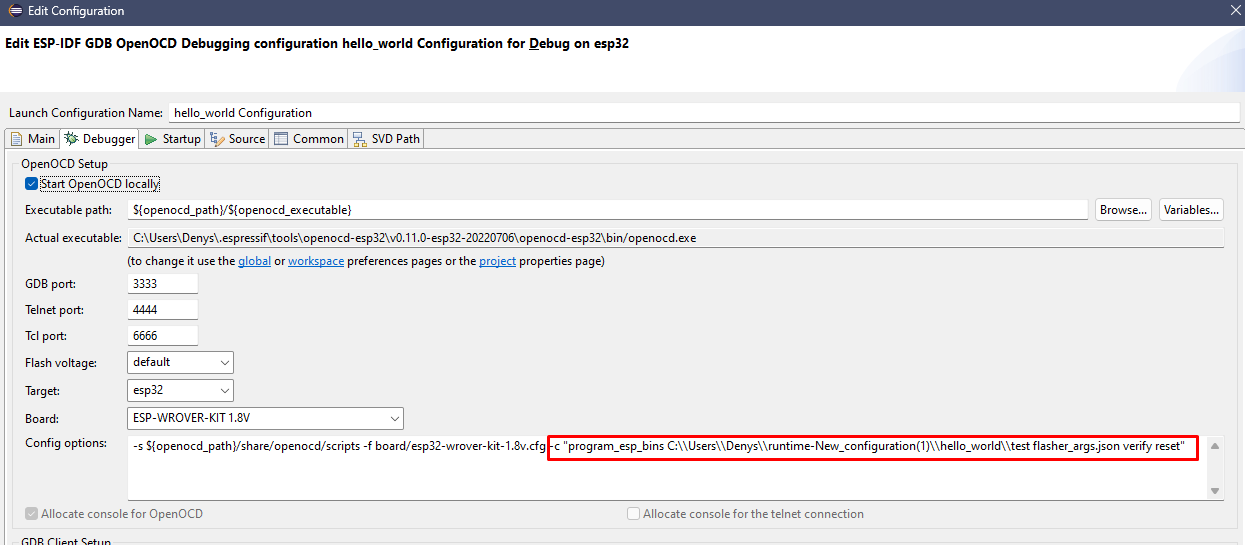Close the Edit Configuration dialog
1245x545 pixels.
[1234, 11]
